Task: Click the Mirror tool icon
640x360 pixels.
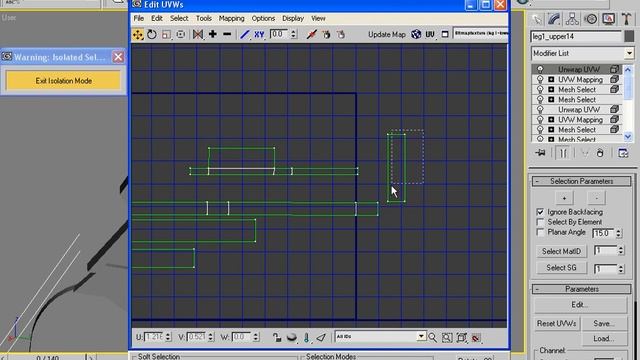Action: coord(198,35)
